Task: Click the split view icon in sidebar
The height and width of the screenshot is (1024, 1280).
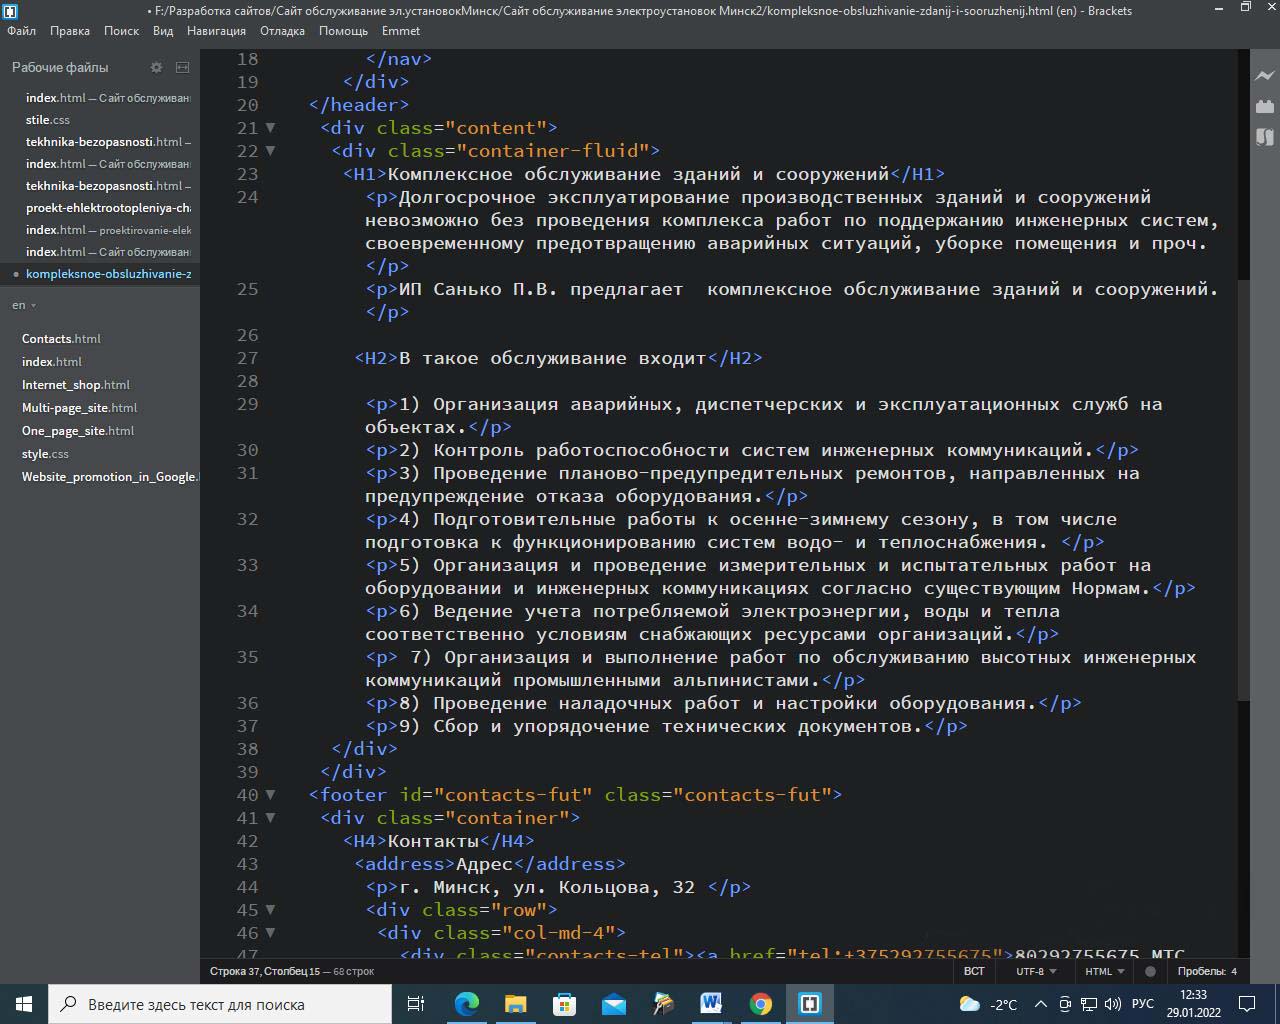Action: point(182,67)
